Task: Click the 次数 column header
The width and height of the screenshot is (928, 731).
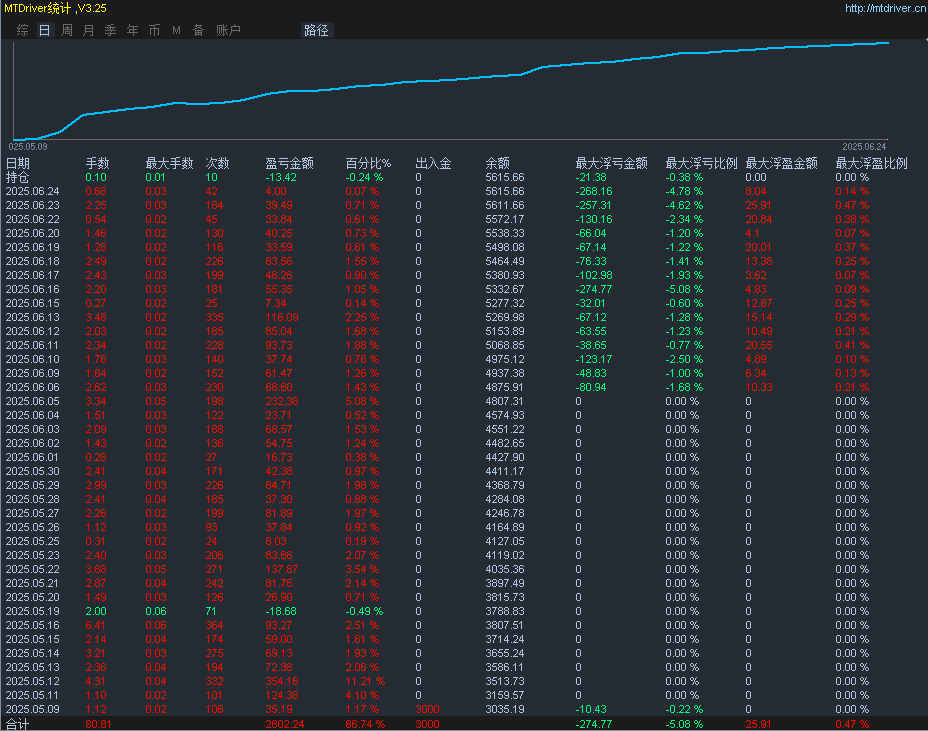Action: [217, 163]
